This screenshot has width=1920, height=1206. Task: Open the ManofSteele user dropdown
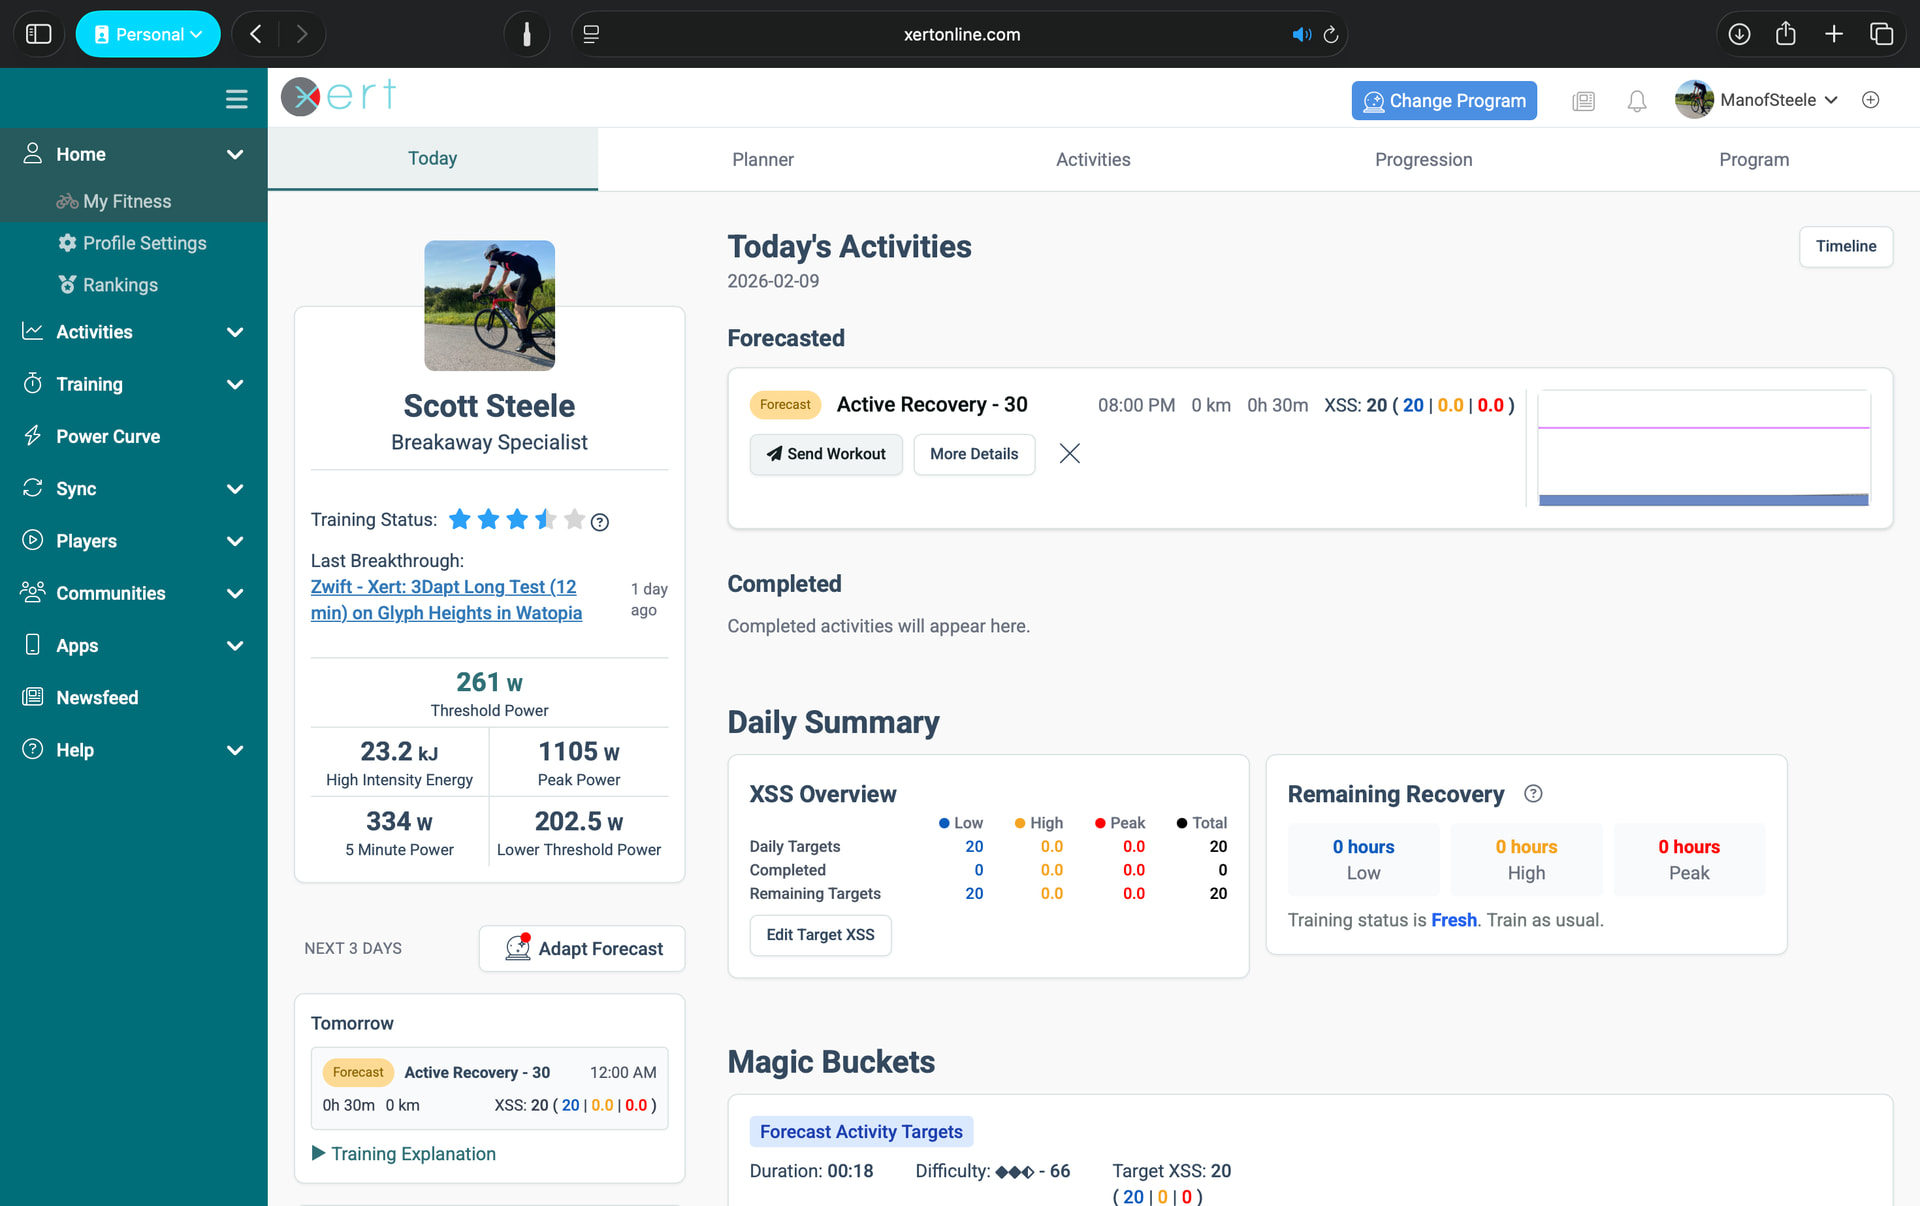[1767, 100]
